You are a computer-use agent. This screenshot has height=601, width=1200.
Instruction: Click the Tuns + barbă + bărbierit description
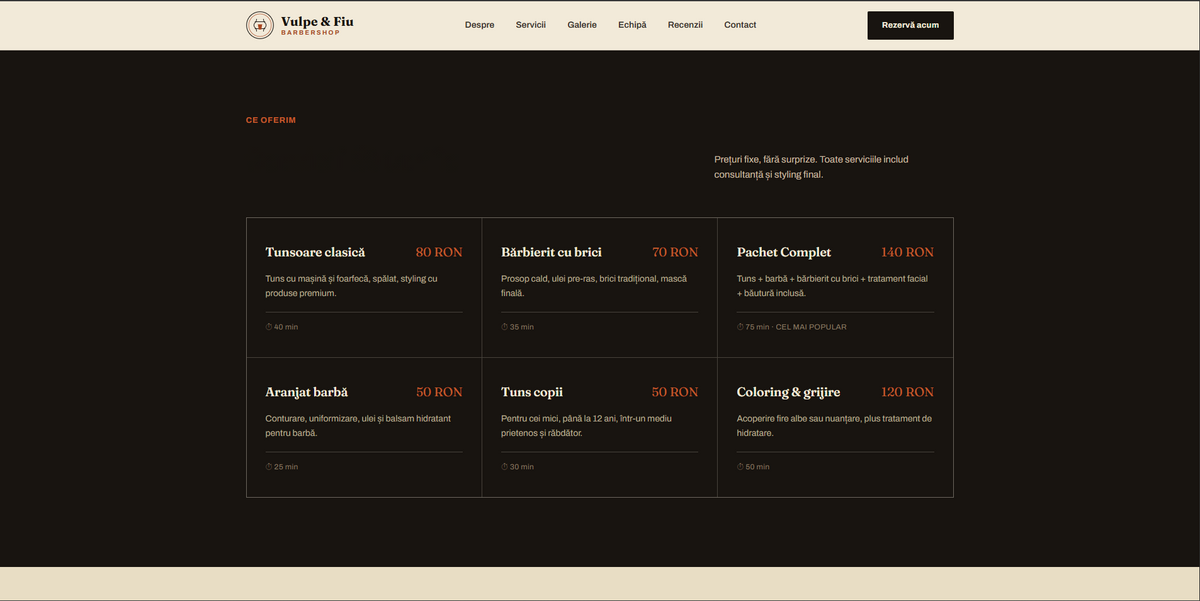point(832,286)
